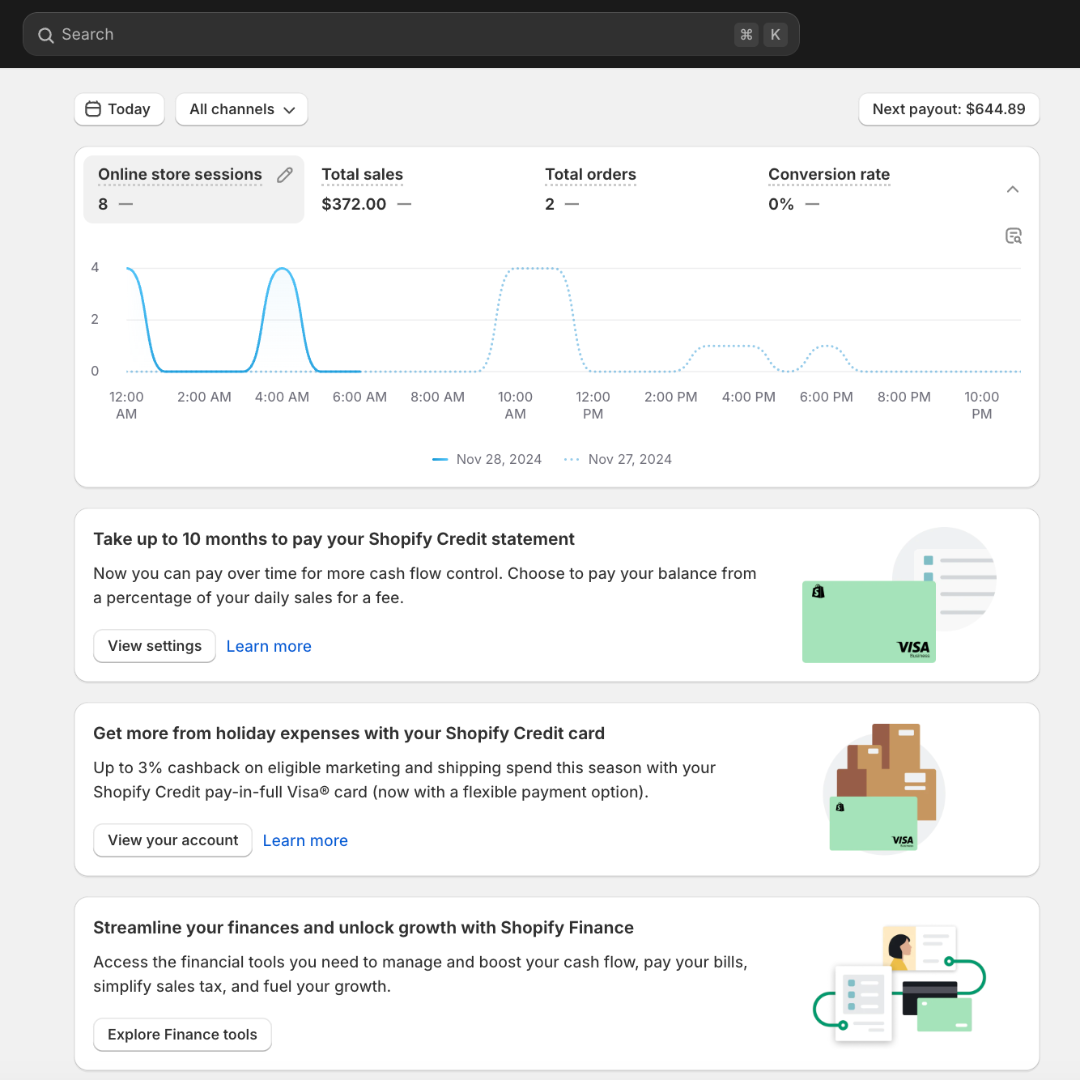1080x1080 pixels.
Task: Click the Shopify Finance illustration
Action: (899, 984)
